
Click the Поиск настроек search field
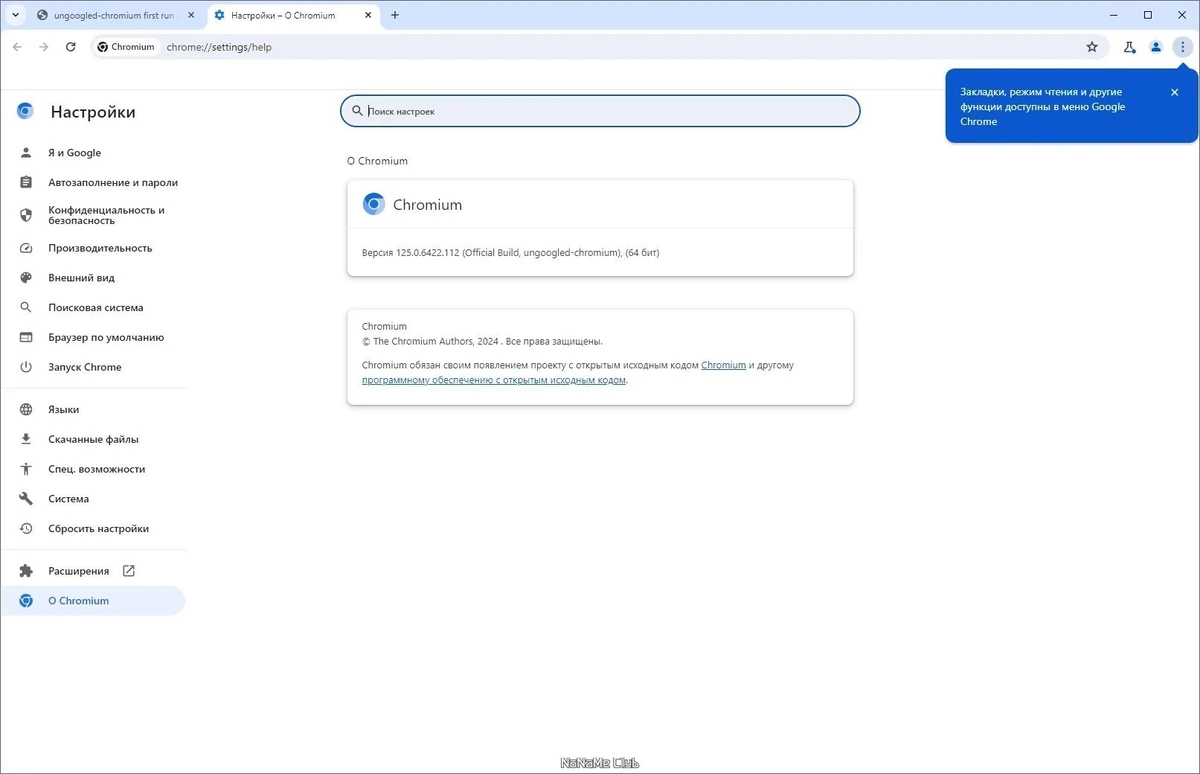[600, 111]
